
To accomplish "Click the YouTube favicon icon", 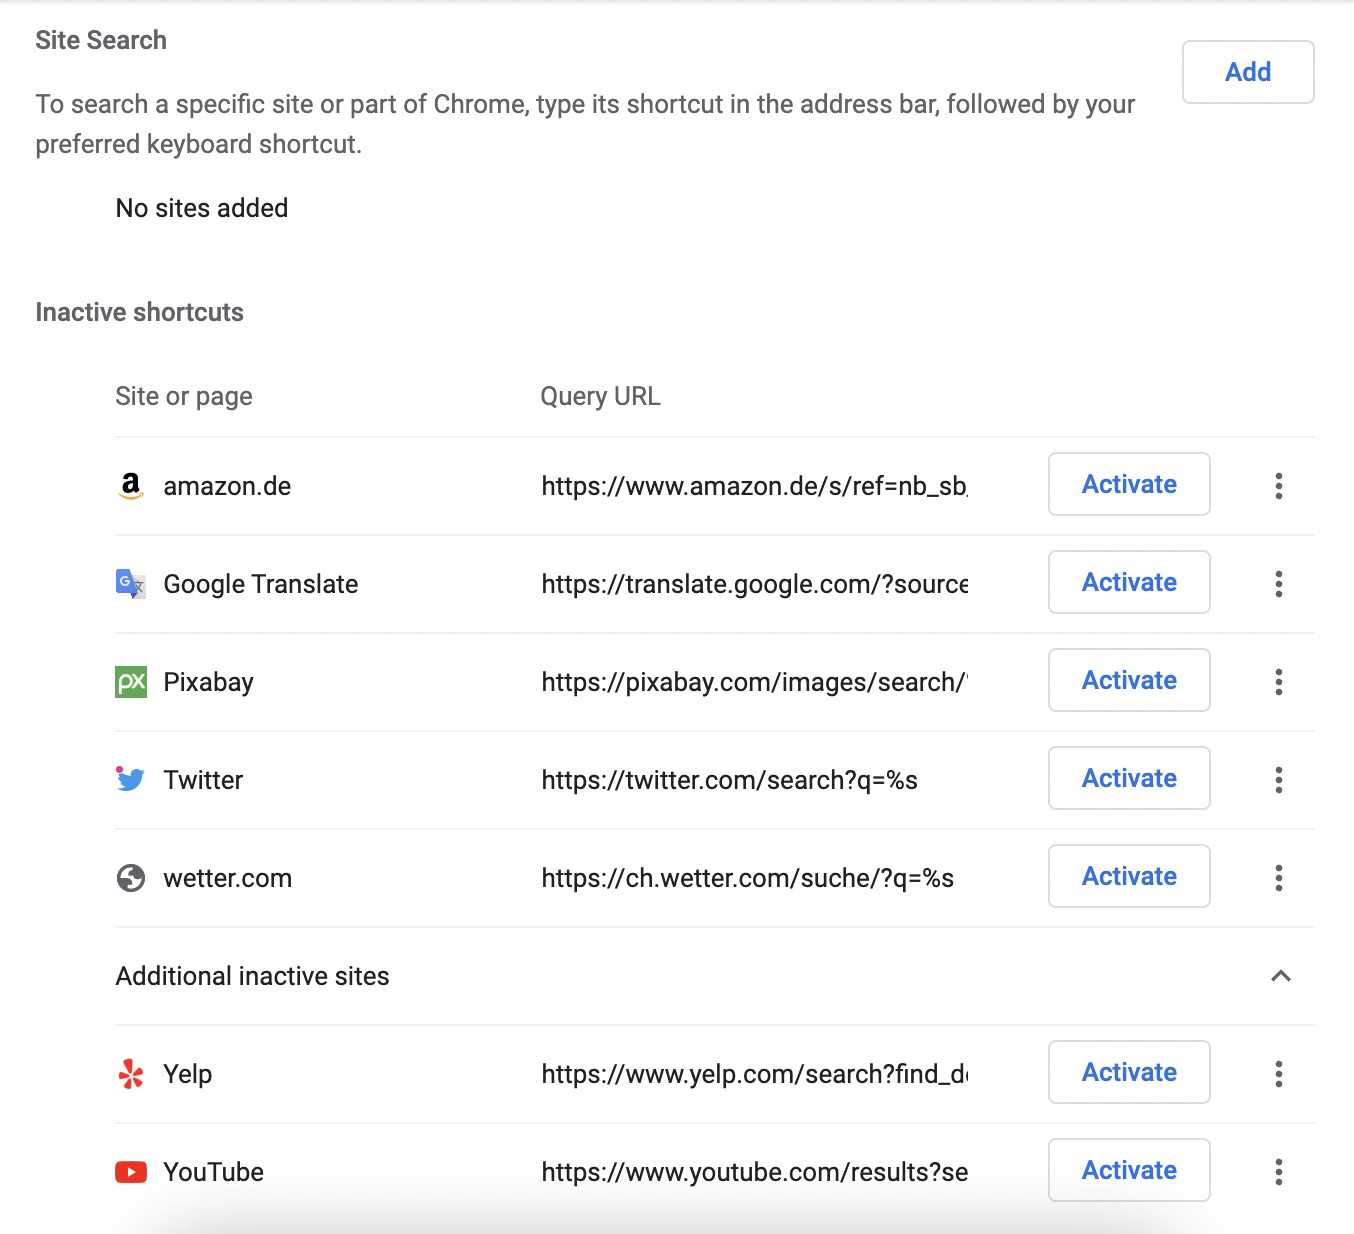I will click(131, 1172).
